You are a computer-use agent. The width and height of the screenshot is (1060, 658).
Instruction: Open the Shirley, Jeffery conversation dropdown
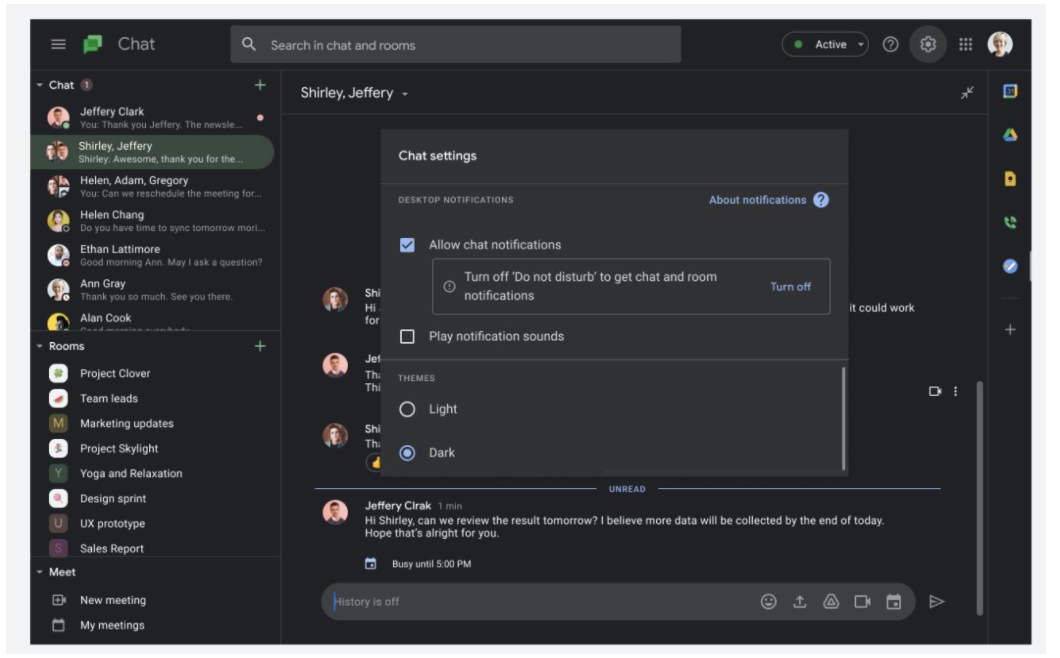coord(405,94)
